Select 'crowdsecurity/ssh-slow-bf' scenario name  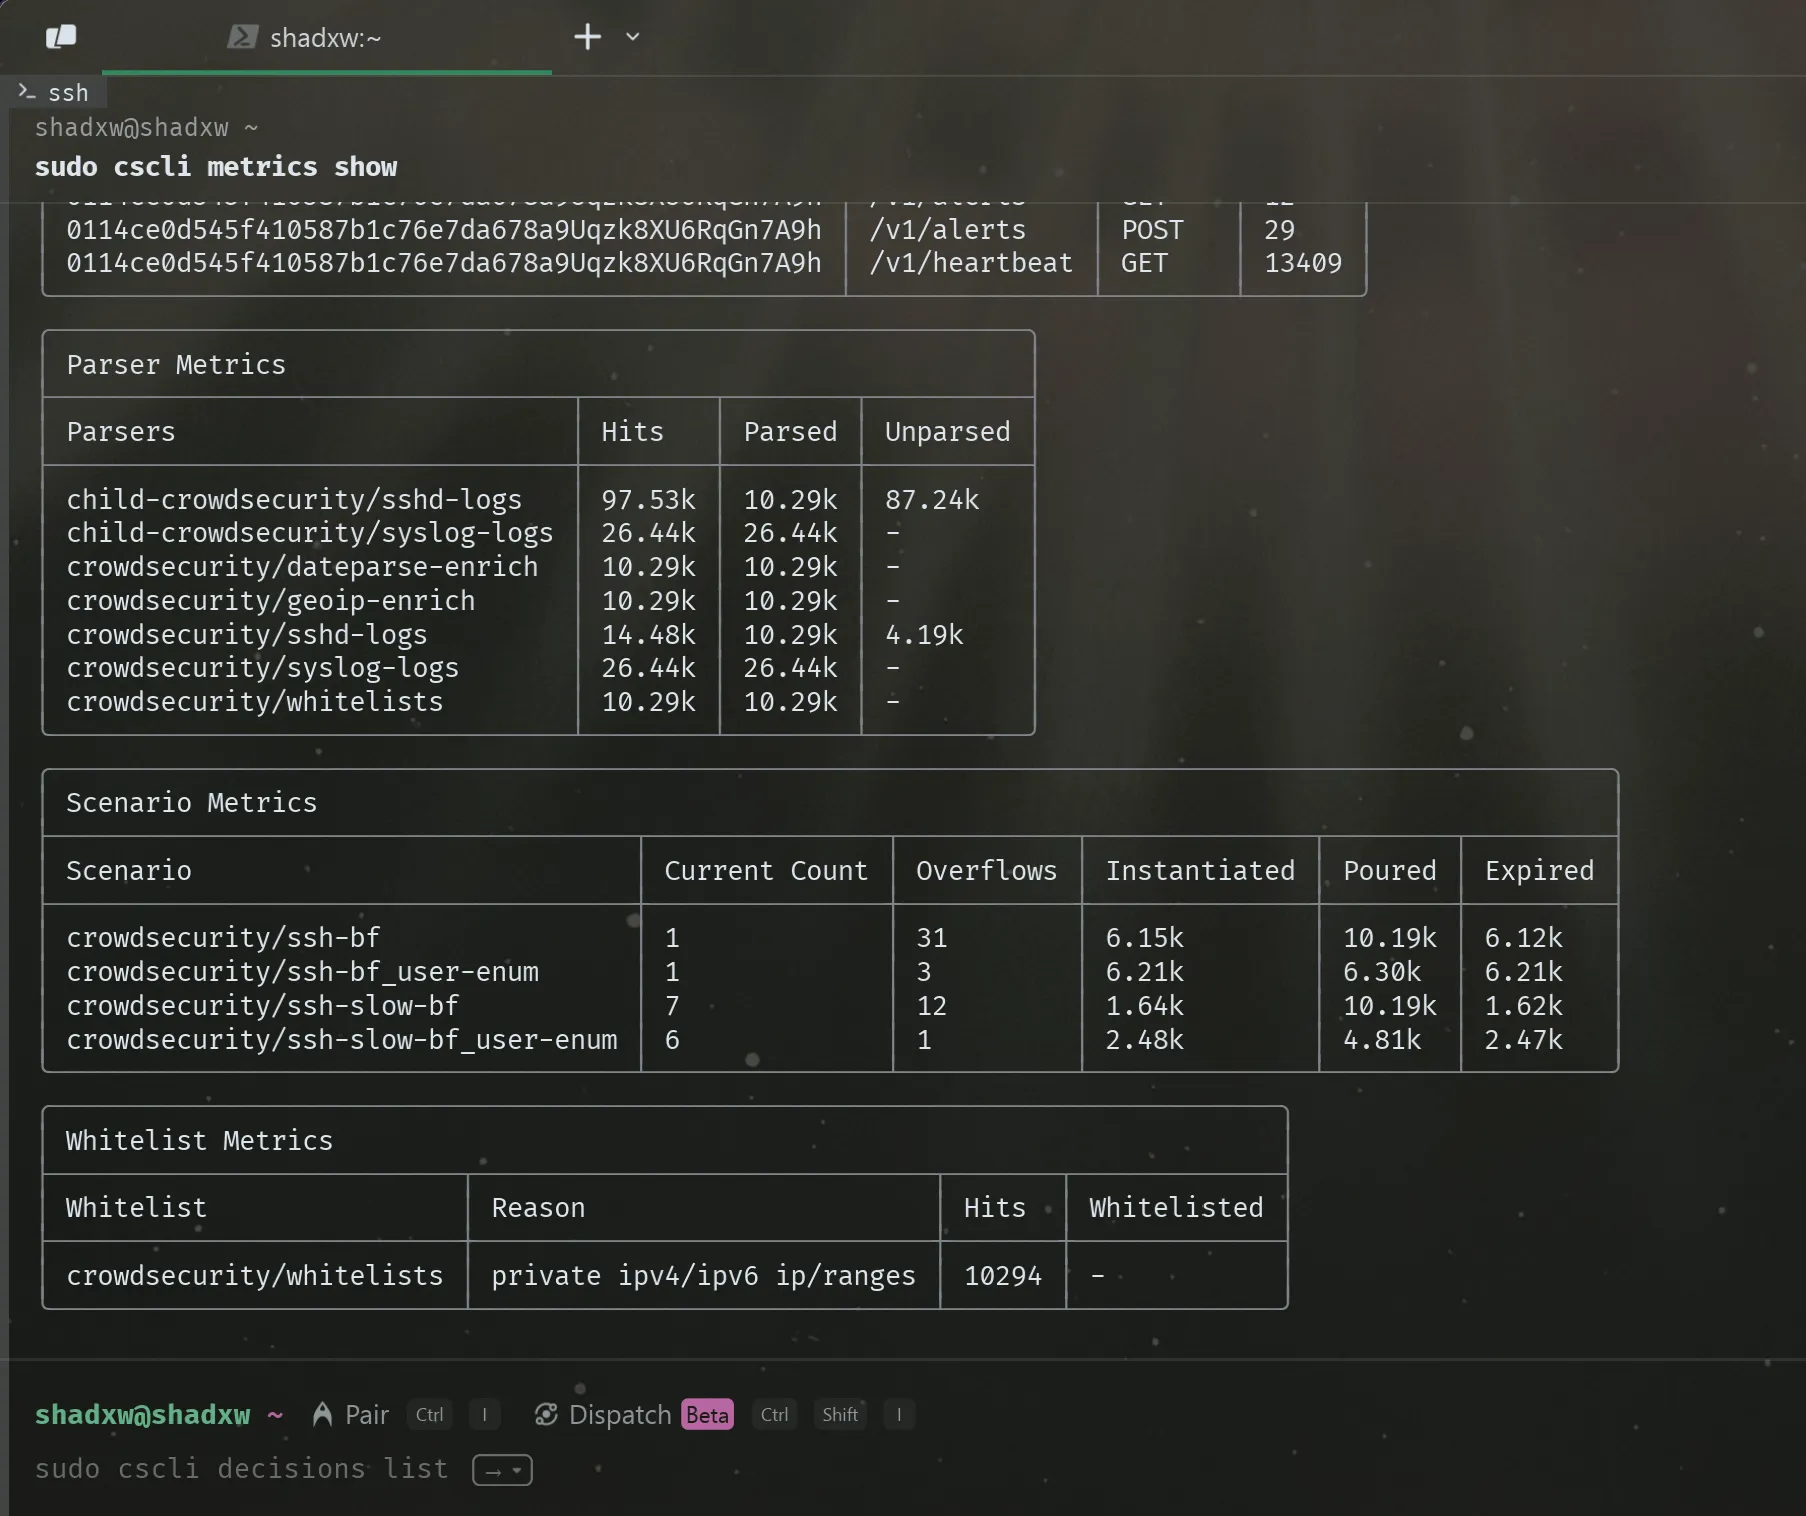point(262,1006)
